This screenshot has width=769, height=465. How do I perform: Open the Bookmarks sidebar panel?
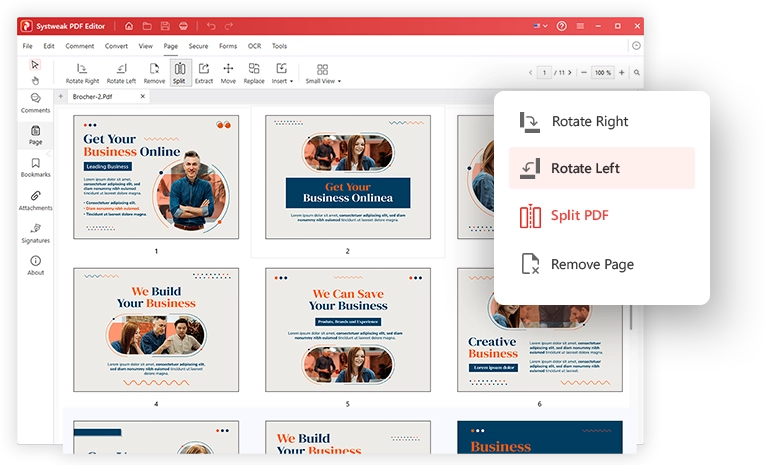point(35,168)
